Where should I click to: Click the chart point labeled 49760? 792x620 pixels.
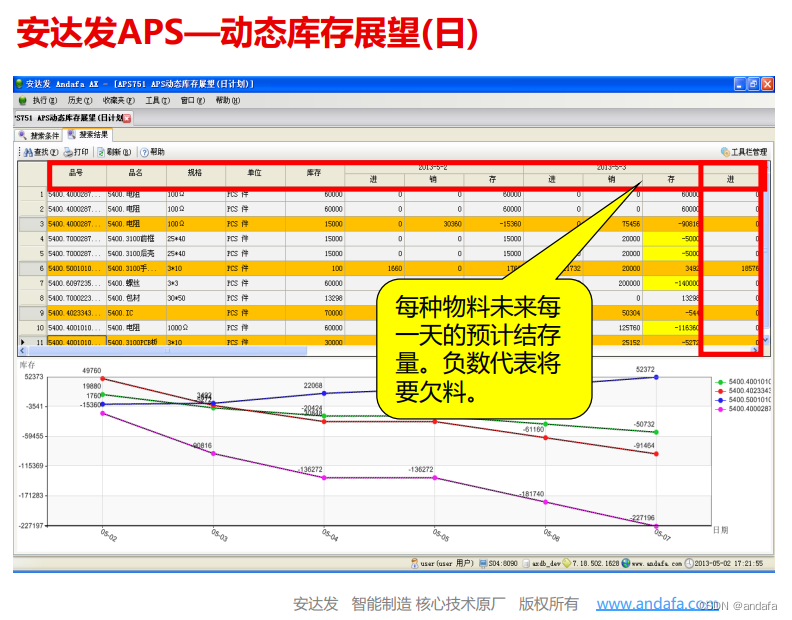coord(103,378)
